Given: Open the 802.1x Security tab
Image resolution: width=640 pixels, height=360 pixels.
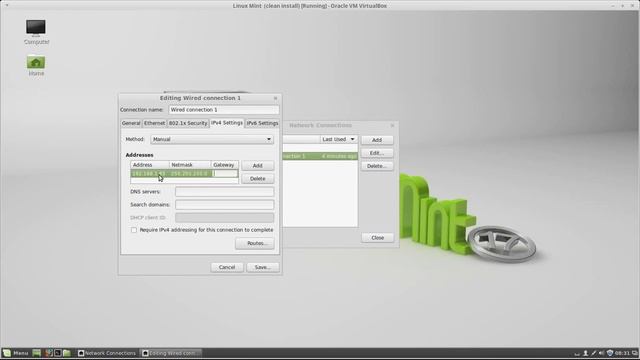Looking at the screenshot, I should (188, 123).
